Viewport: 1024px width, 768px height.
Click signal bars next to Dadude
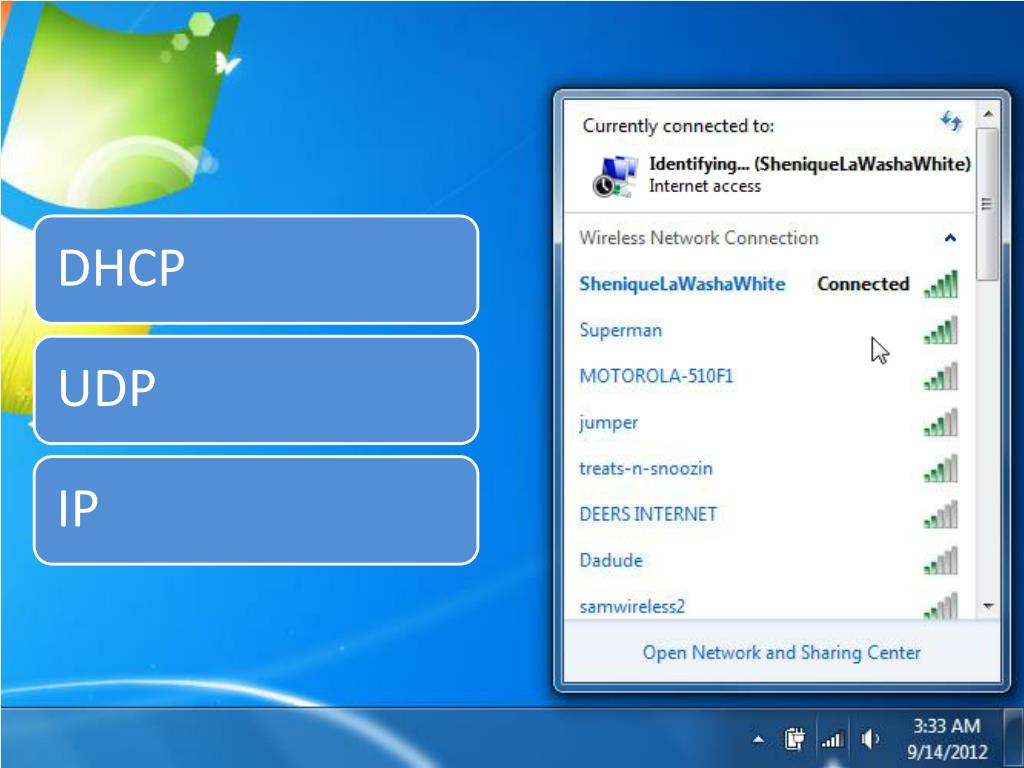941,560
